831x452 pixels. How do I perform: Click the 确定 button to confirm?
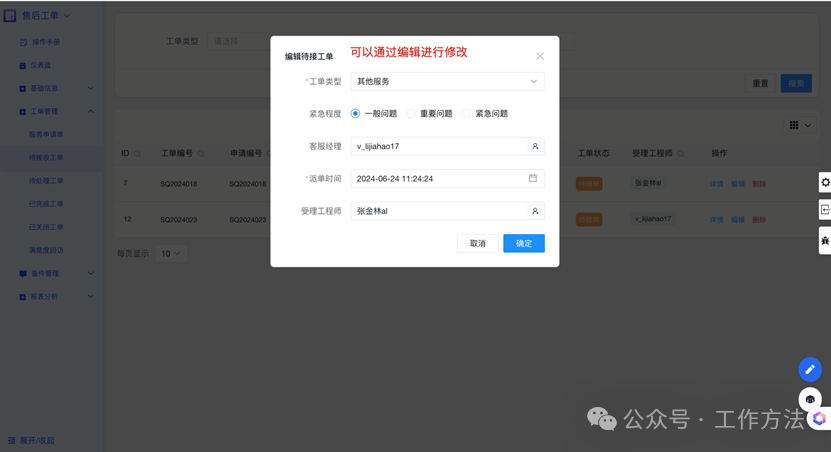pyautogui.click(x=523, y=244)
